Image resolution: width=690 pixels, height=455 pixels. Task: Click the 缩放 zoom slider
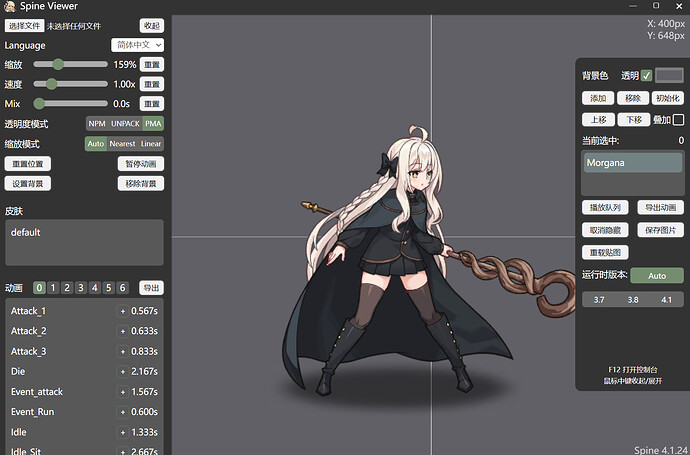(70, 64)
